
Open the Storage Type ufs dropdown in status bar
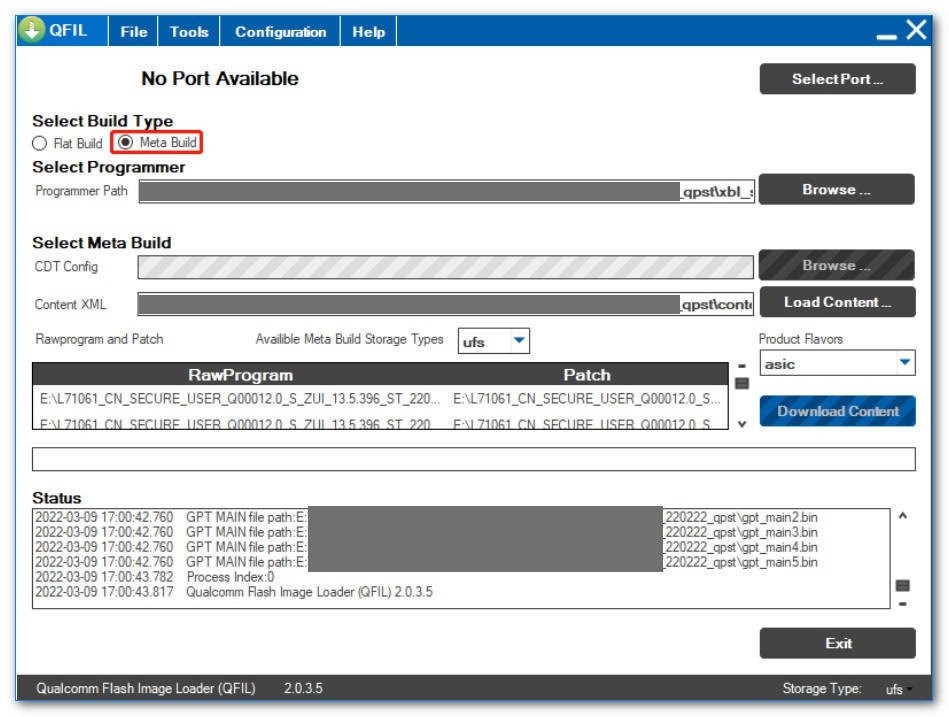(x=899, y=689)
